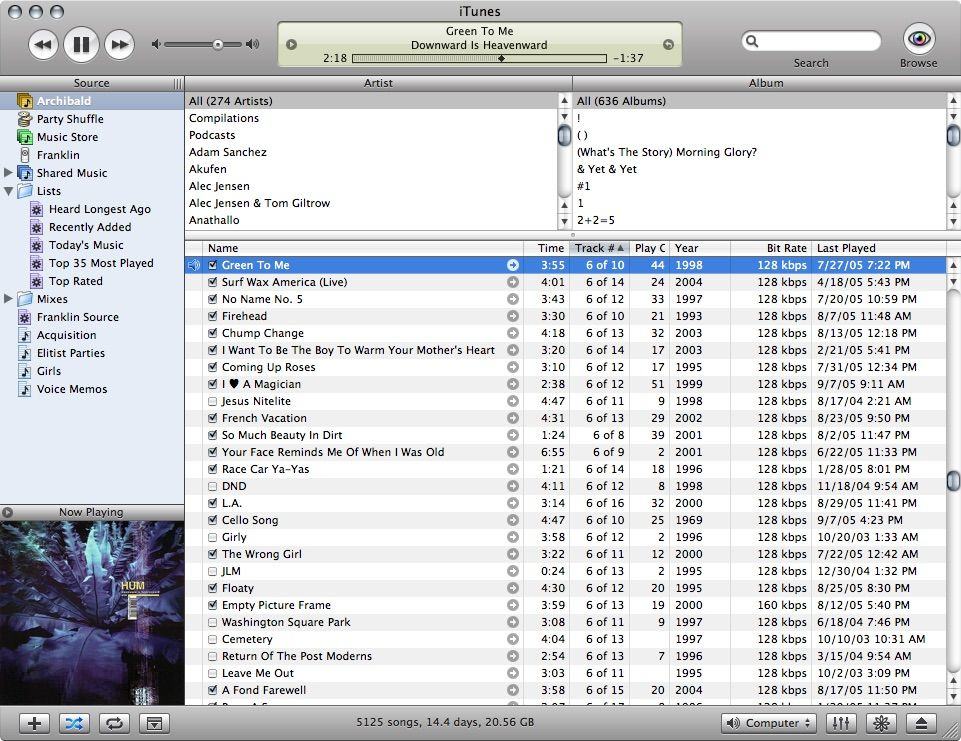
Task: Check the box next to DND
Action: [x=212, y=487]
